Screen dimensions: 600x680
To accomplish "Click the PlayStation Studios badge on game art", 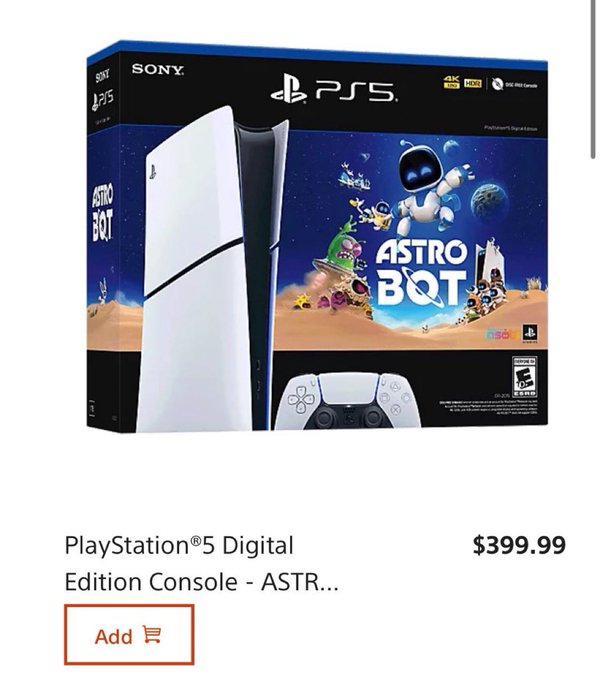I will pos(530,333).
